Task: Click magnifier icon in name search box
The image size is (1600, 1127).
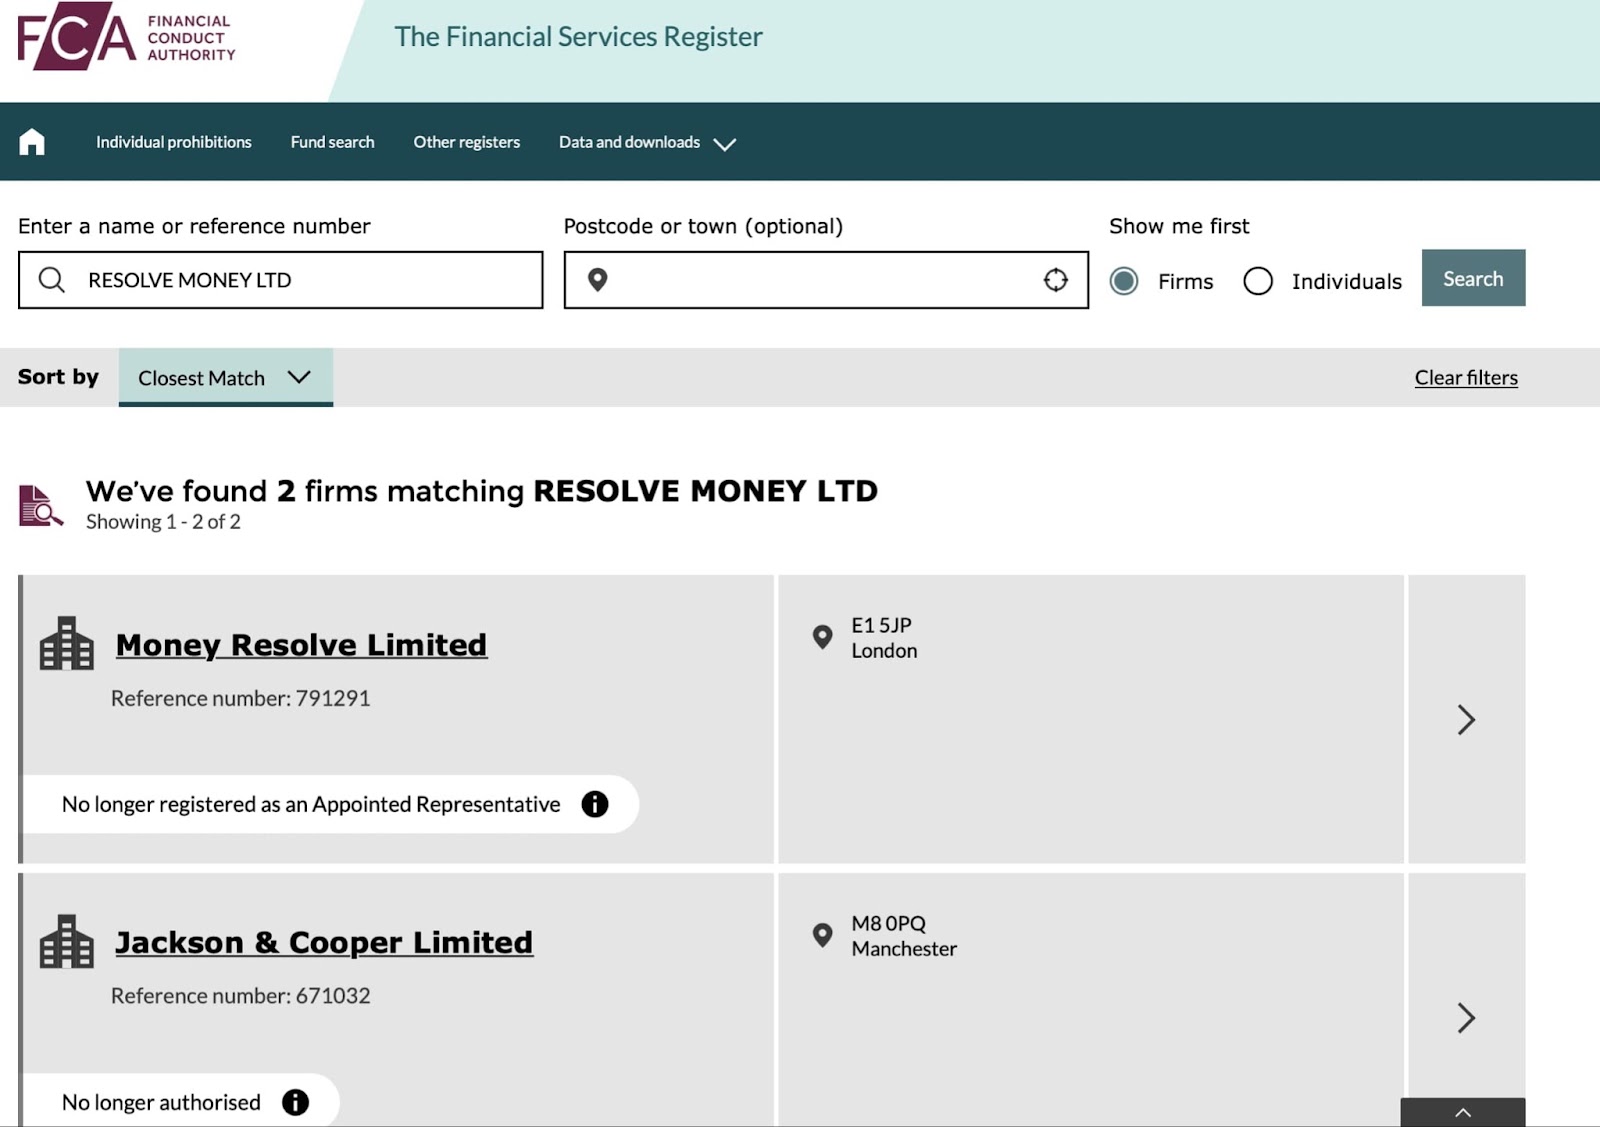Action: click(52, 280)
